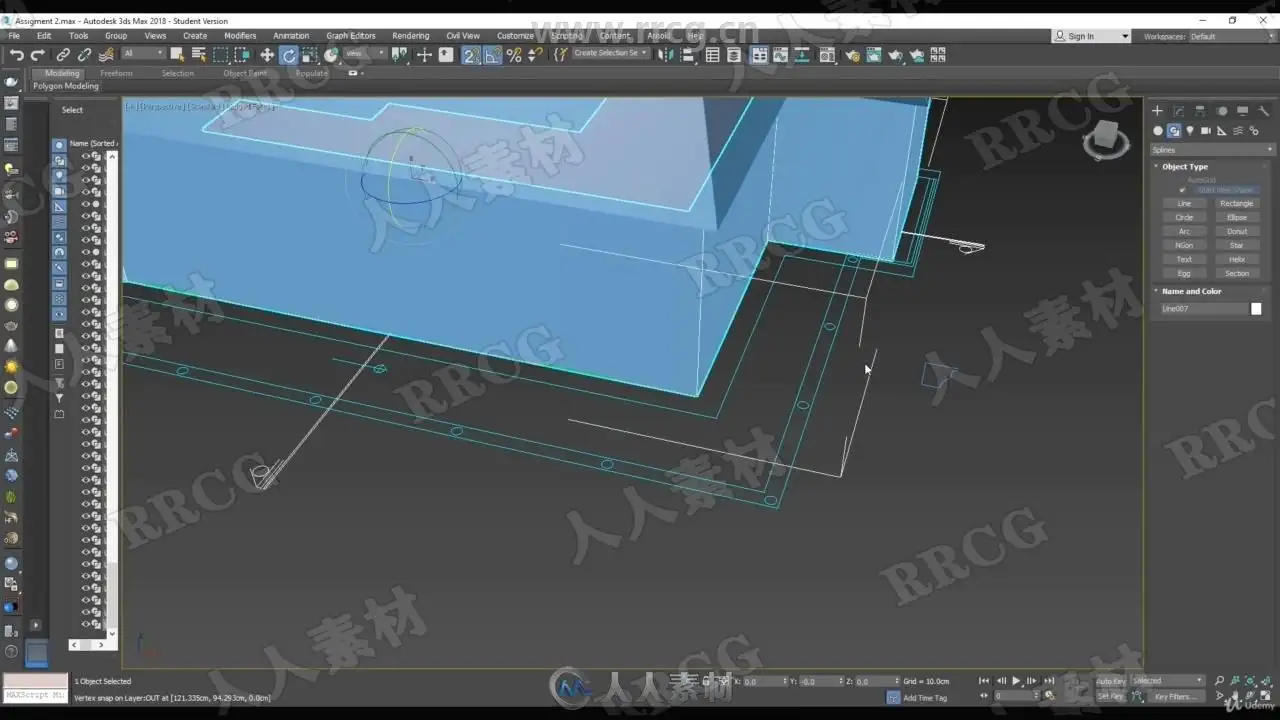Select the Lights category icon

(1190, 131)
